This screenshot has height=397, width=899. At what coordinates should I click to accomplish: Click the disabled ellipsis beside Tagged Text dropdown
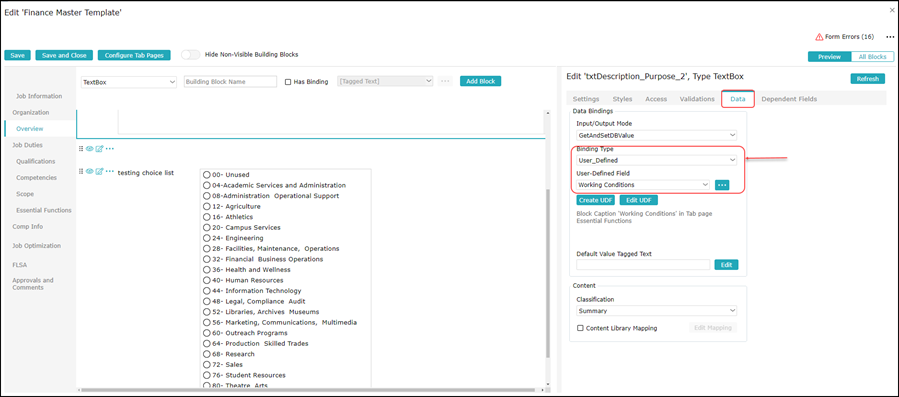tap(445, 81)
